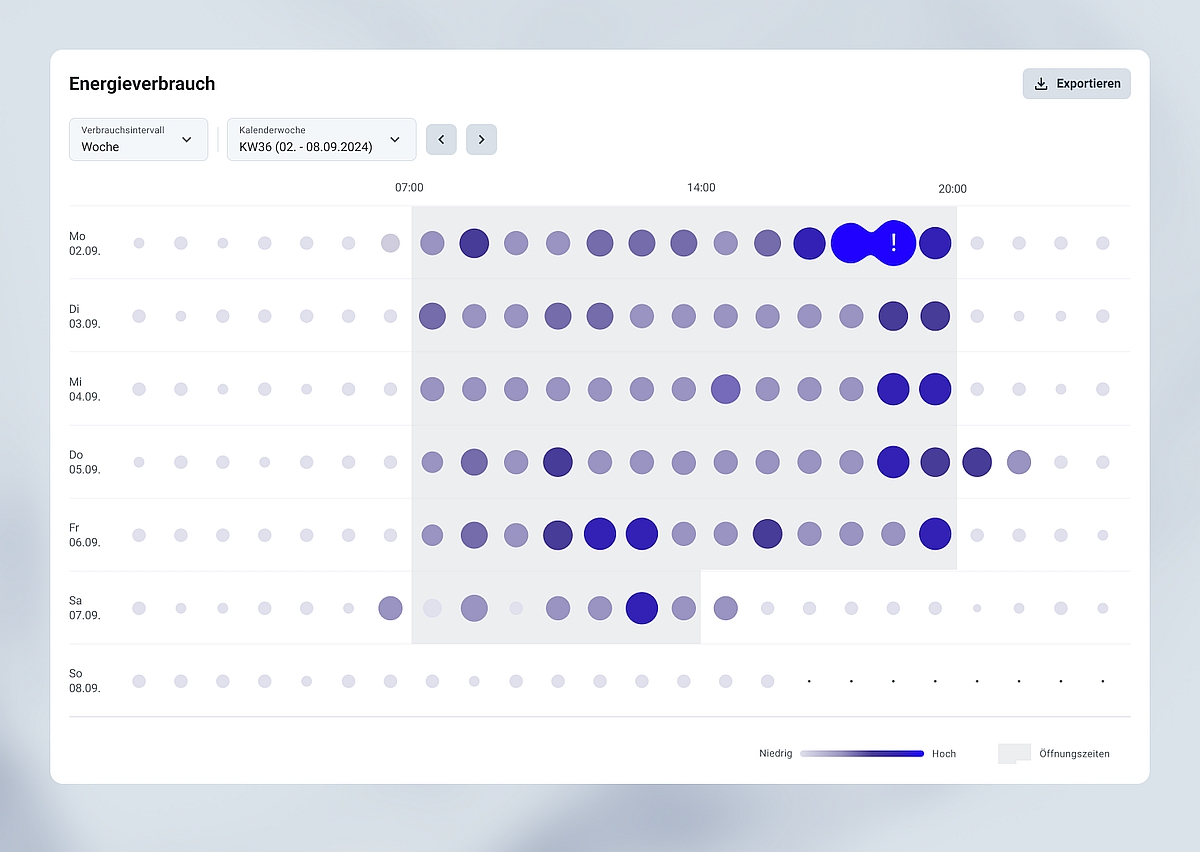Click the exclamation mark warning on Monday
This screenshot has width=1200, height=852.
tap(894, 242)
